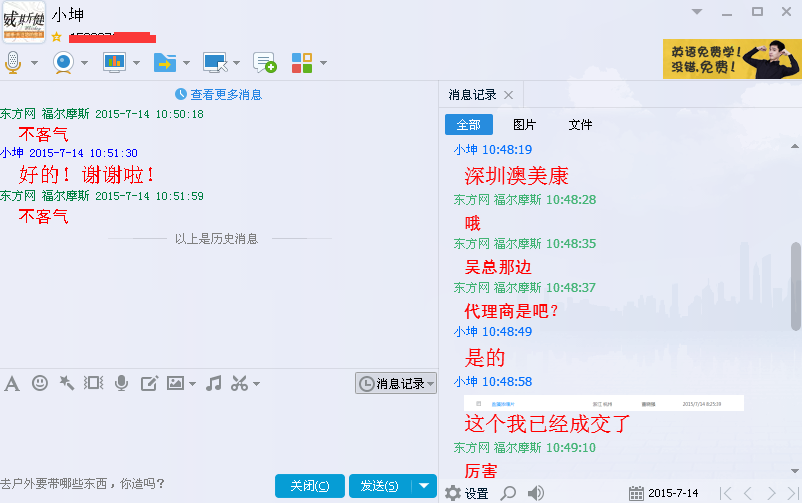Image resolution: width=802 pixels, height=503 pixels.
Task: Expand the apps grid dropdown arrow
Action: tap(324, 63)
